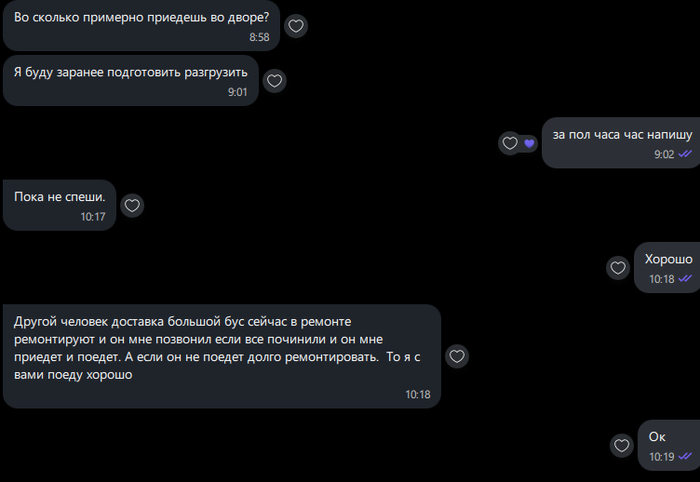Click the 'Пока не спеши.' message bubble
This screenshot has width=700, height=482.
tap(59, 205)
